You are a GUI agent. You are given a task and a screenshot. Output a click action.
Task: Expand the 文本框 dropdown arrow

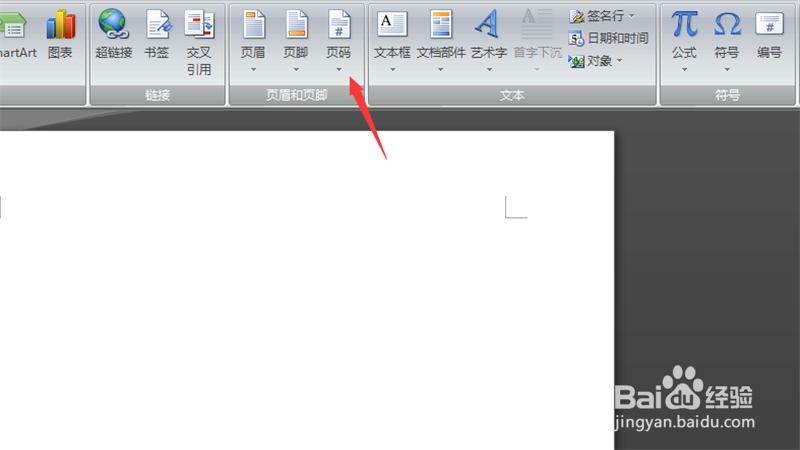click(393, 69)
